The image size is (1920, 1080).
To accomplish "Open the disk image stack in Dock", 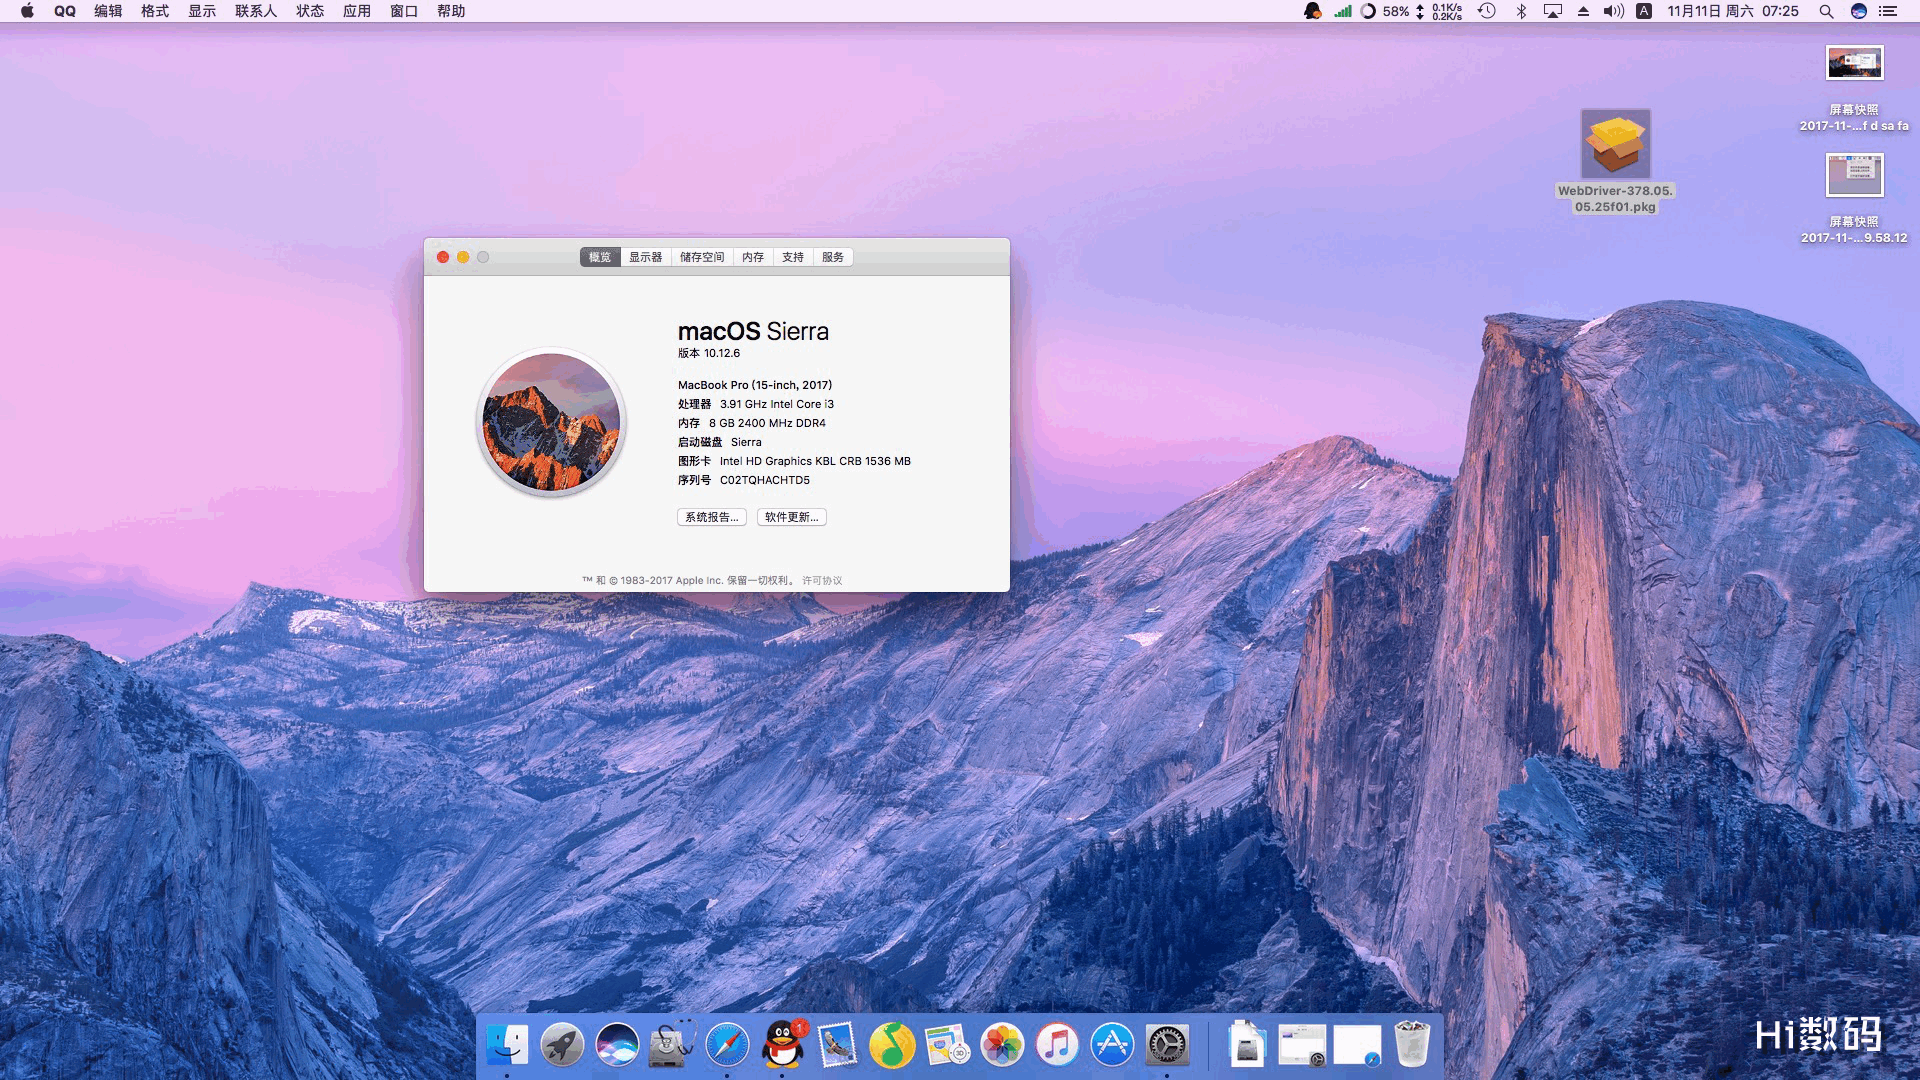I will [x=1246, y=1045].
